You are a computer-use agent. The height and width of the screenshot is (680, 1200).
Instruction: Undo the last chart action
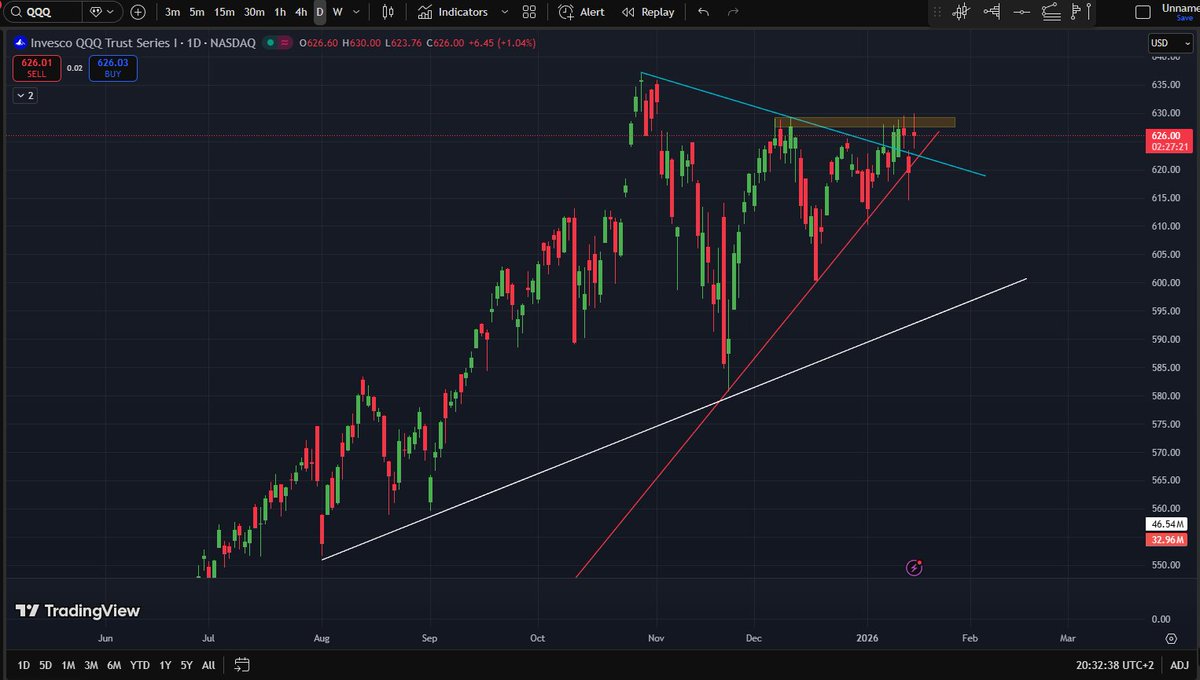pyautogui.click(x=704, y=12)
